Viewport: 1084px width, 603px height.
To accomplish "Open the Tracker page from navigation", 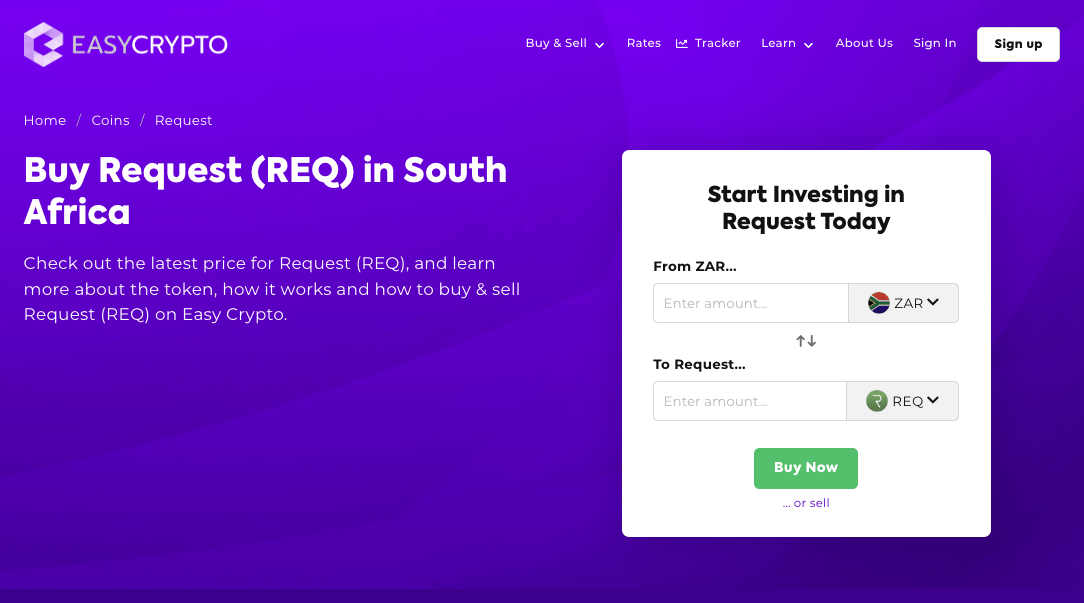I will pos(717,44).
